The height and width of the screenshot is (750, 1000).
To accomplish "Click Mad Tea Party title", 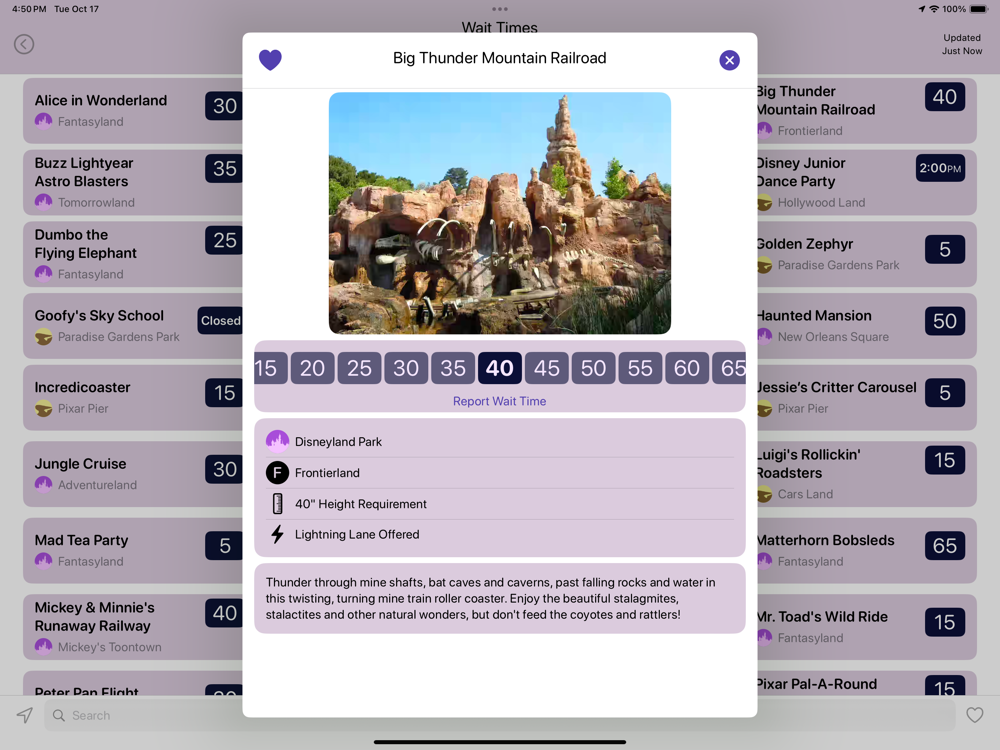I will [81, 540].
